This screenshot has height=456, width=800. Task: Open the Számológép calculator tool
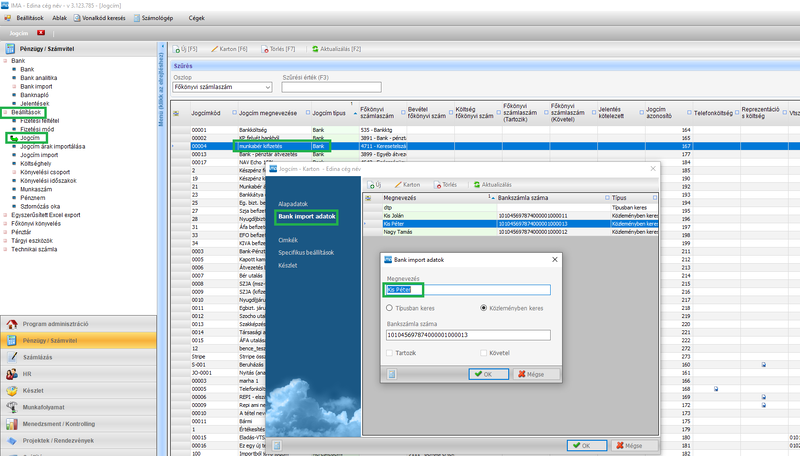pos(164,18)
